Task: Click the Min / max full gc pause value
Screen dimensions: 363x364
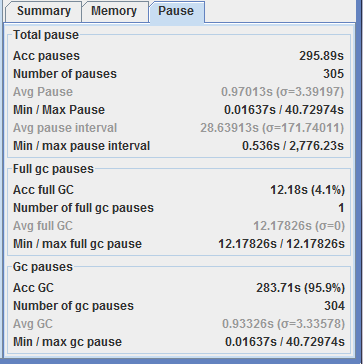Action: coord(281,244)
